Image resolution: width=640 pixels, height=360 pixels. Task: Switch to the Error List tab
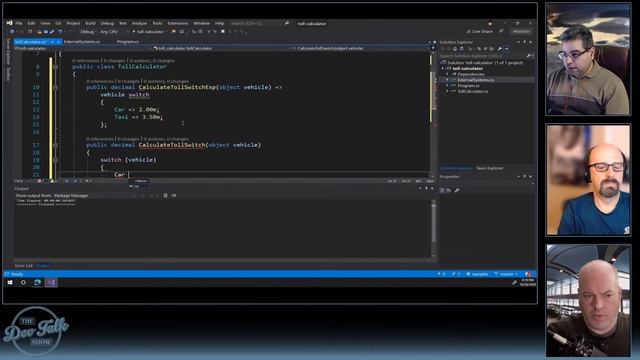[x=24, y=266]
